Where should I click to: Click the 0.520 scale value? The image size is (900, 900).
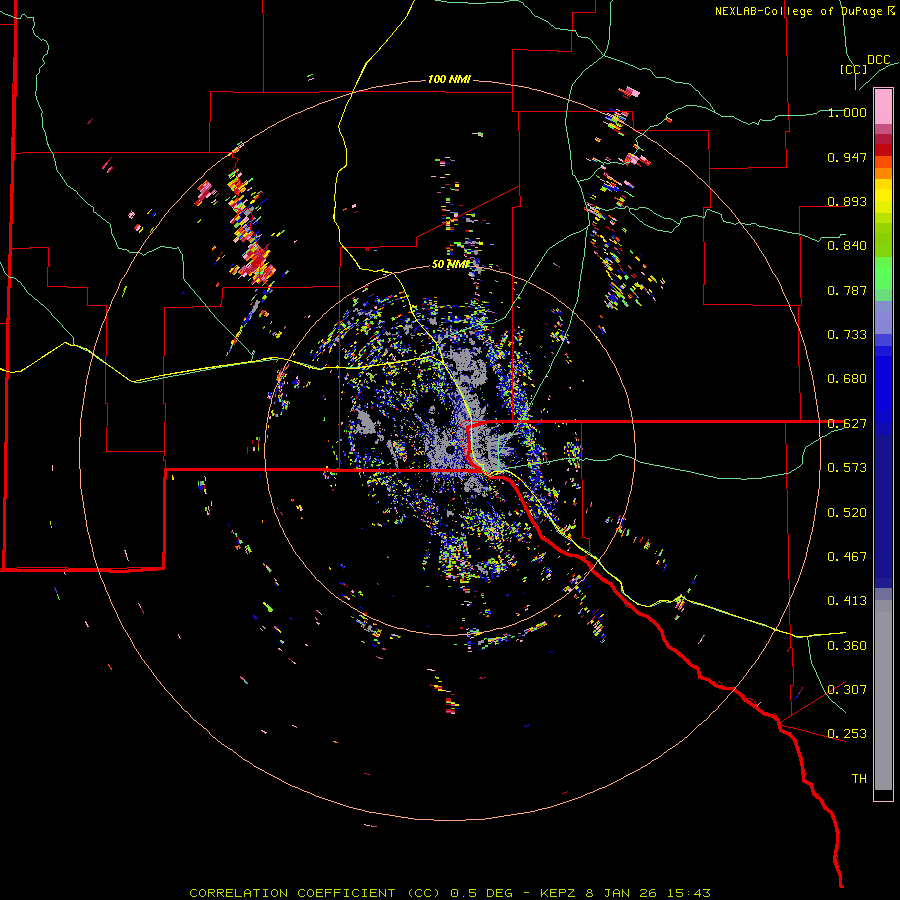[847, 513]
